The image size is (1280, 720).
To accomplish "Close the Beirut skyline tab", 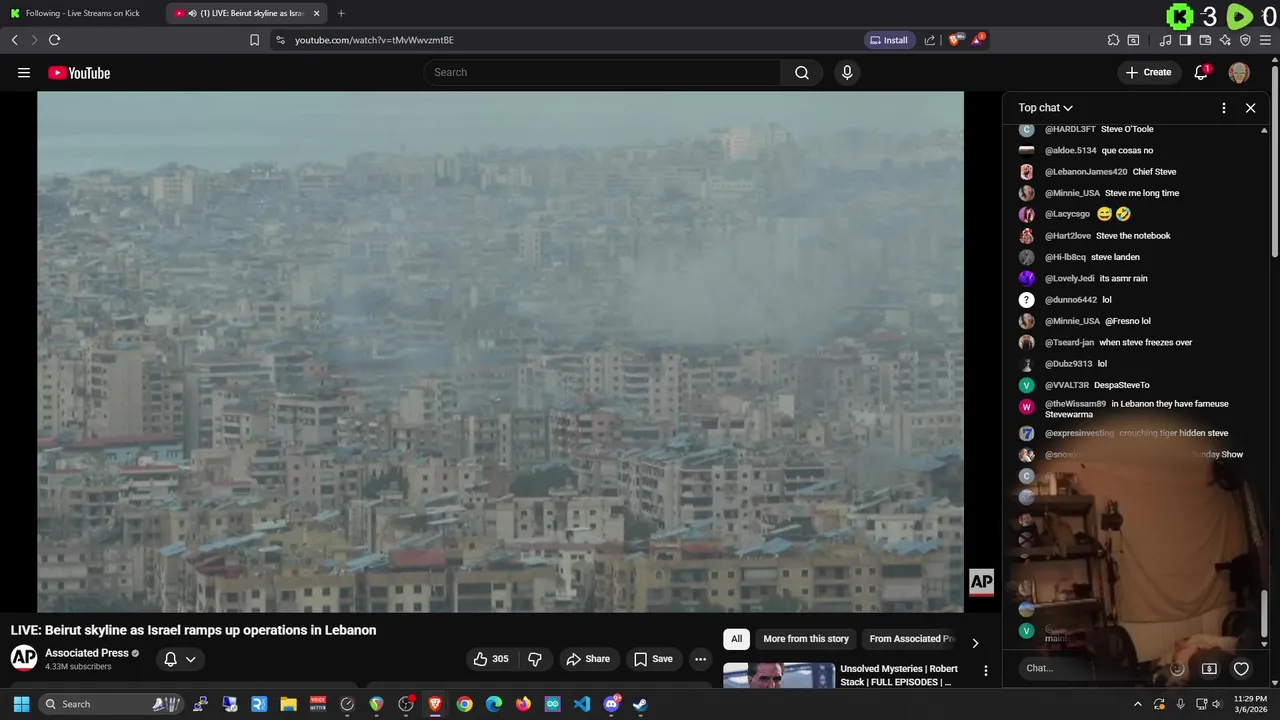I will point(317,13).
